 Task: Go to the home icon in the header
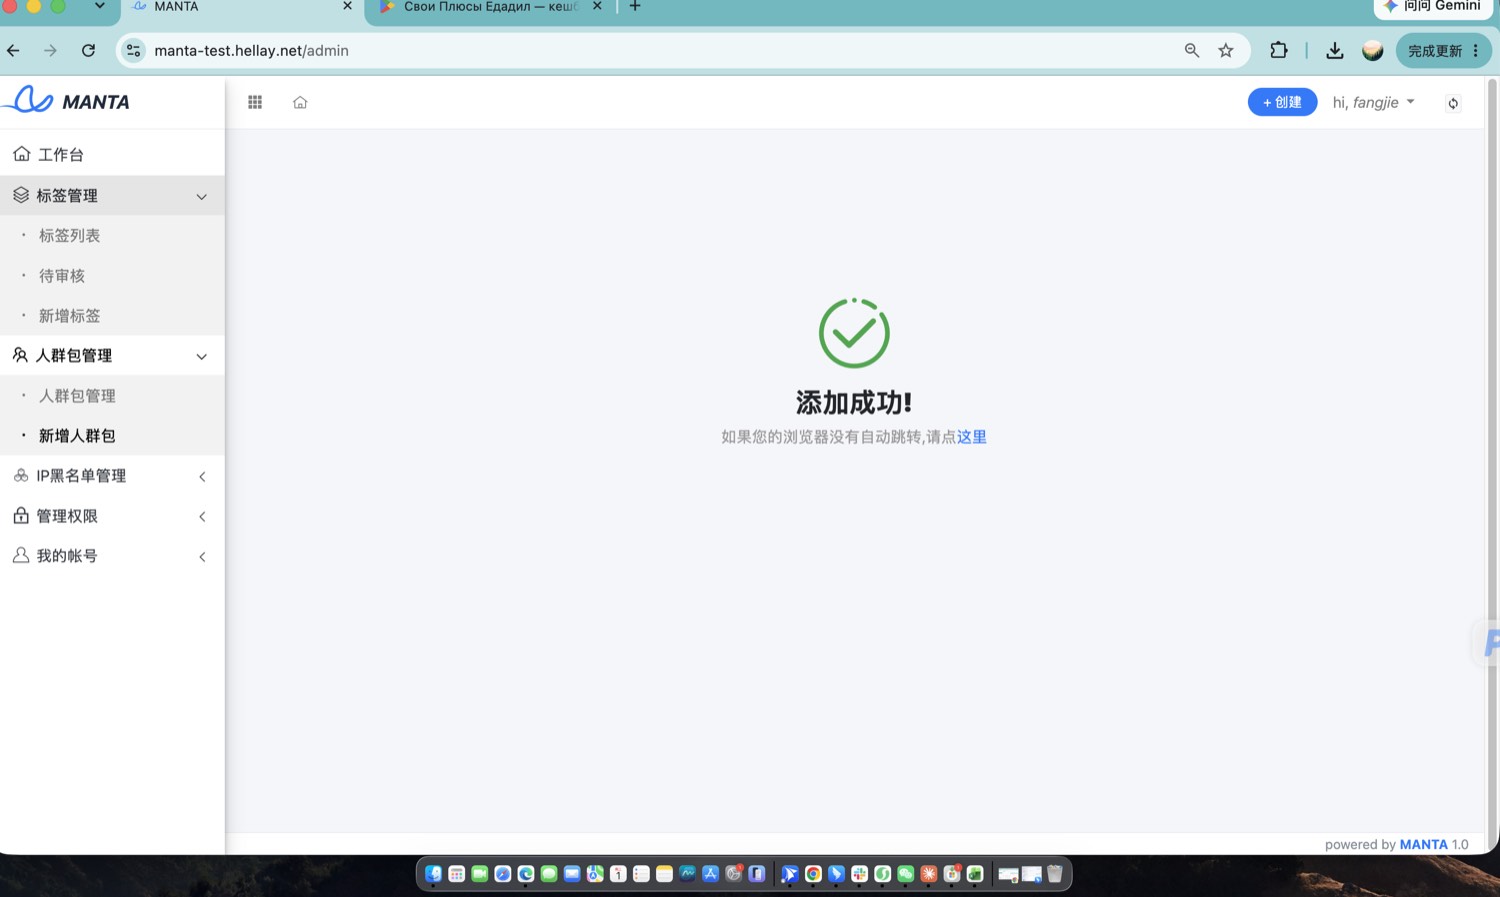[x=300, y=102]
